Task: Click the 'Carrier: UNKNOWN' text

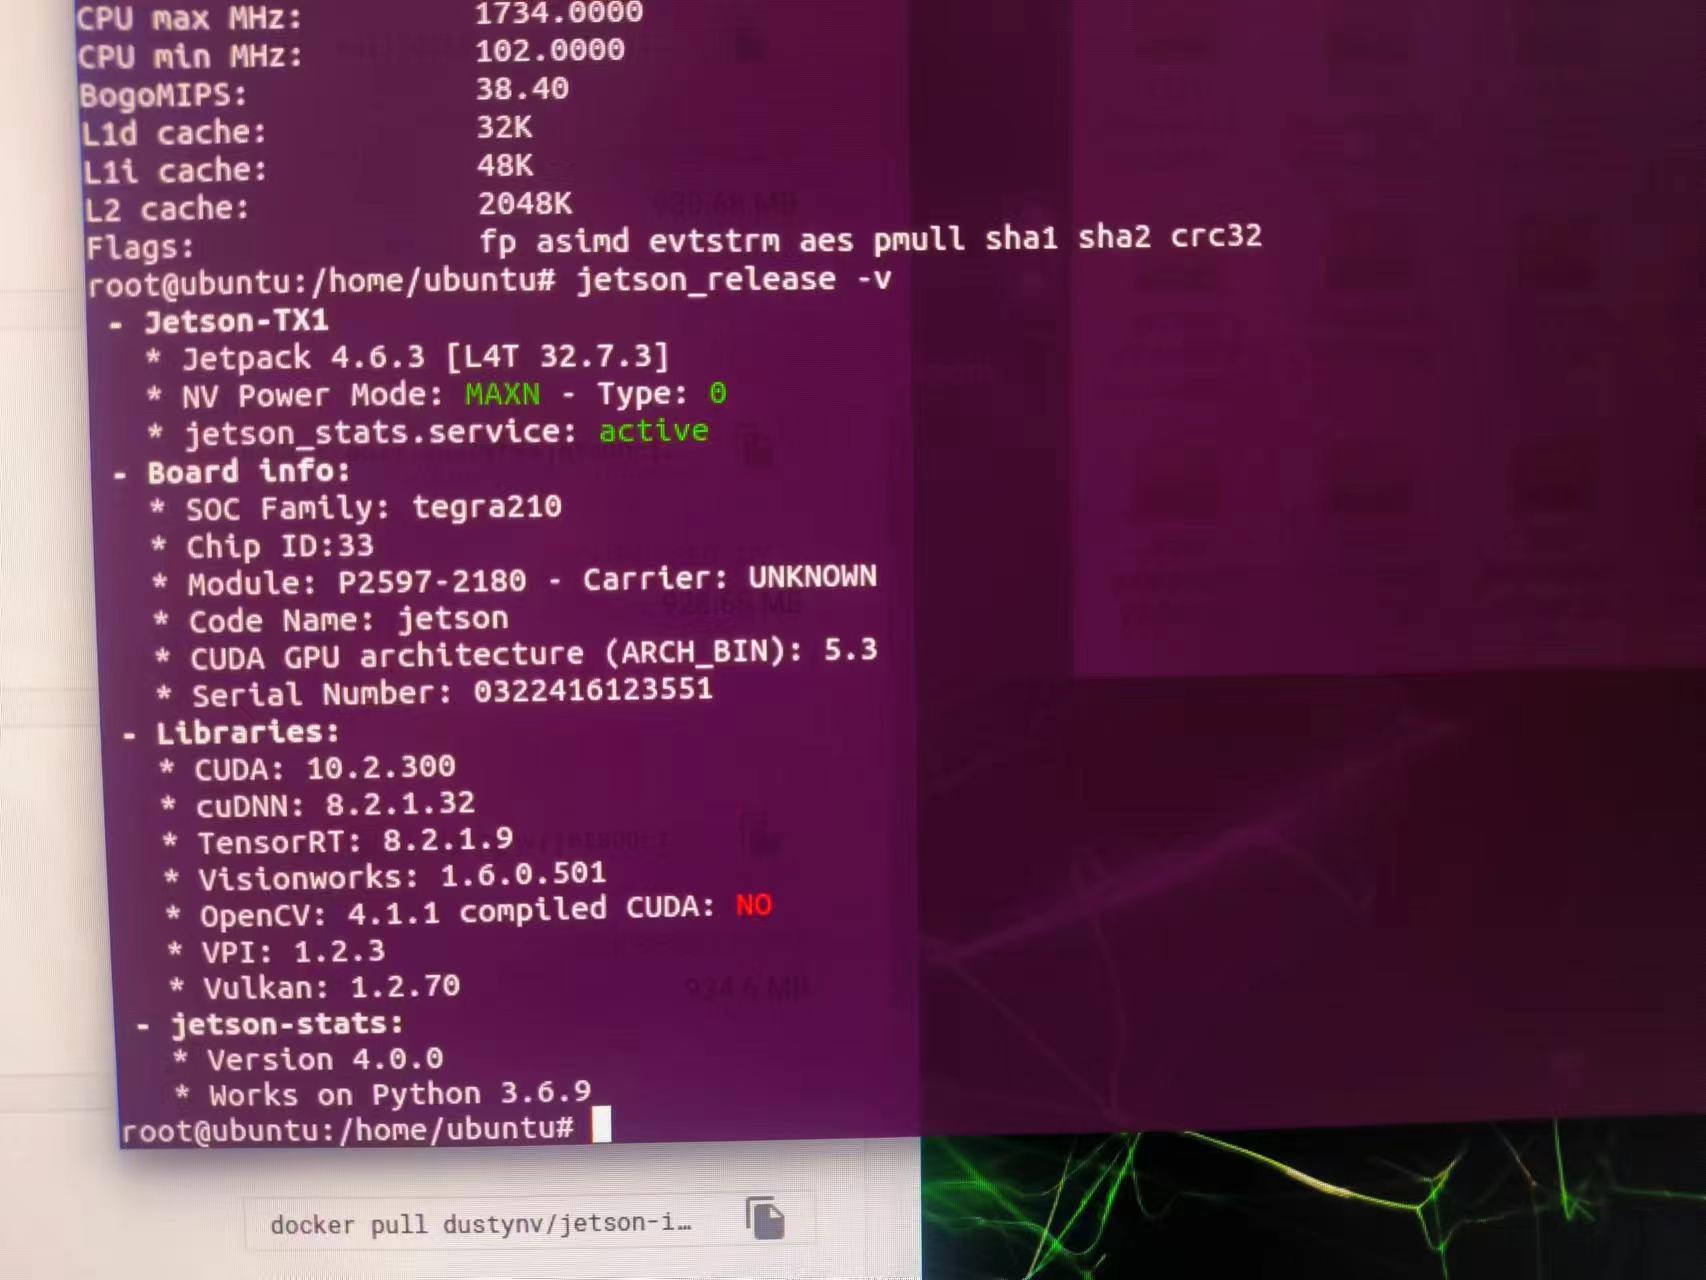Action: coord(730,578)
